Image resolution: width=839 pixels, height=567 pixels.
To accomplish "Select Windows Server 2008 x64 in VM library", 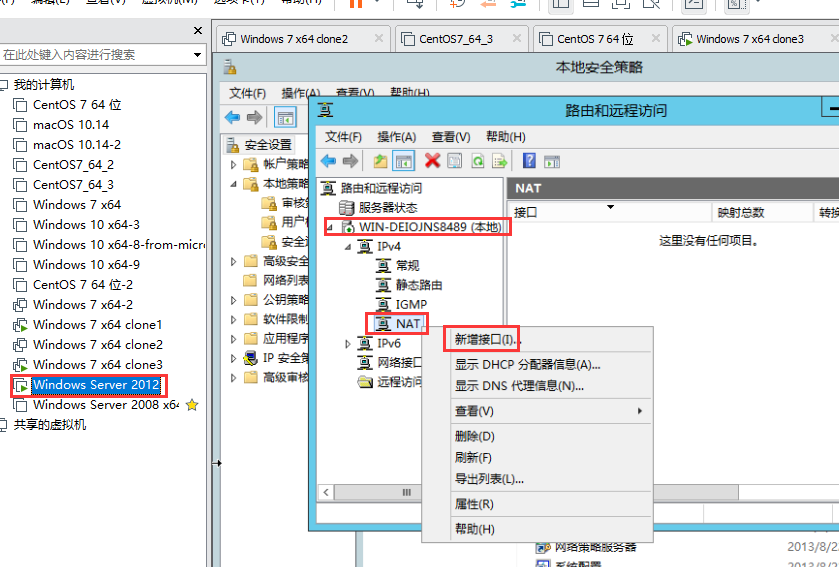I will (x=106, y=405).
